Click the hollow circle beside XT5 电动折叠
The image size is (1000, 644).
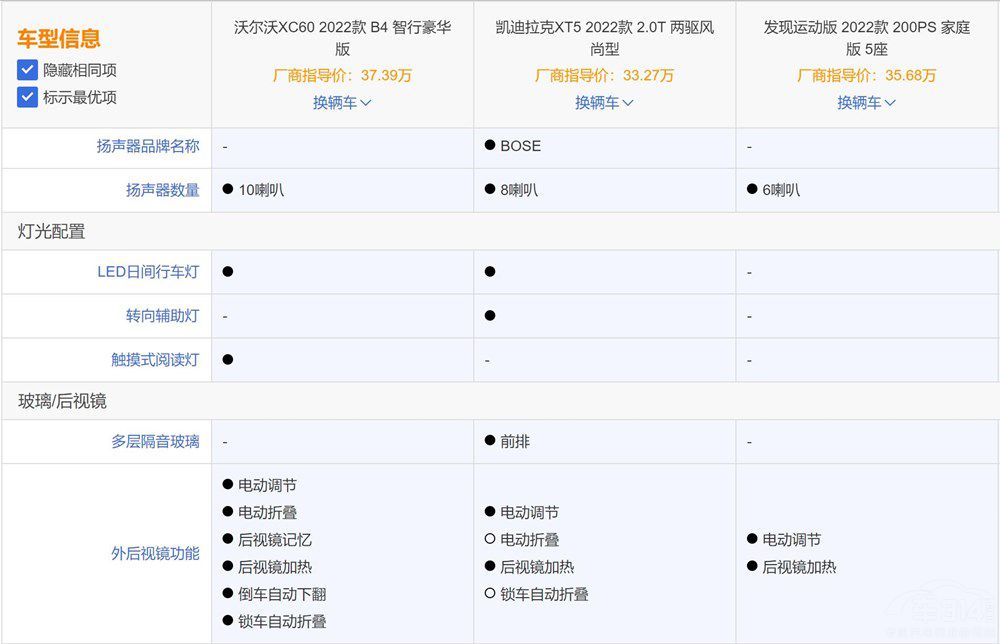490,540
